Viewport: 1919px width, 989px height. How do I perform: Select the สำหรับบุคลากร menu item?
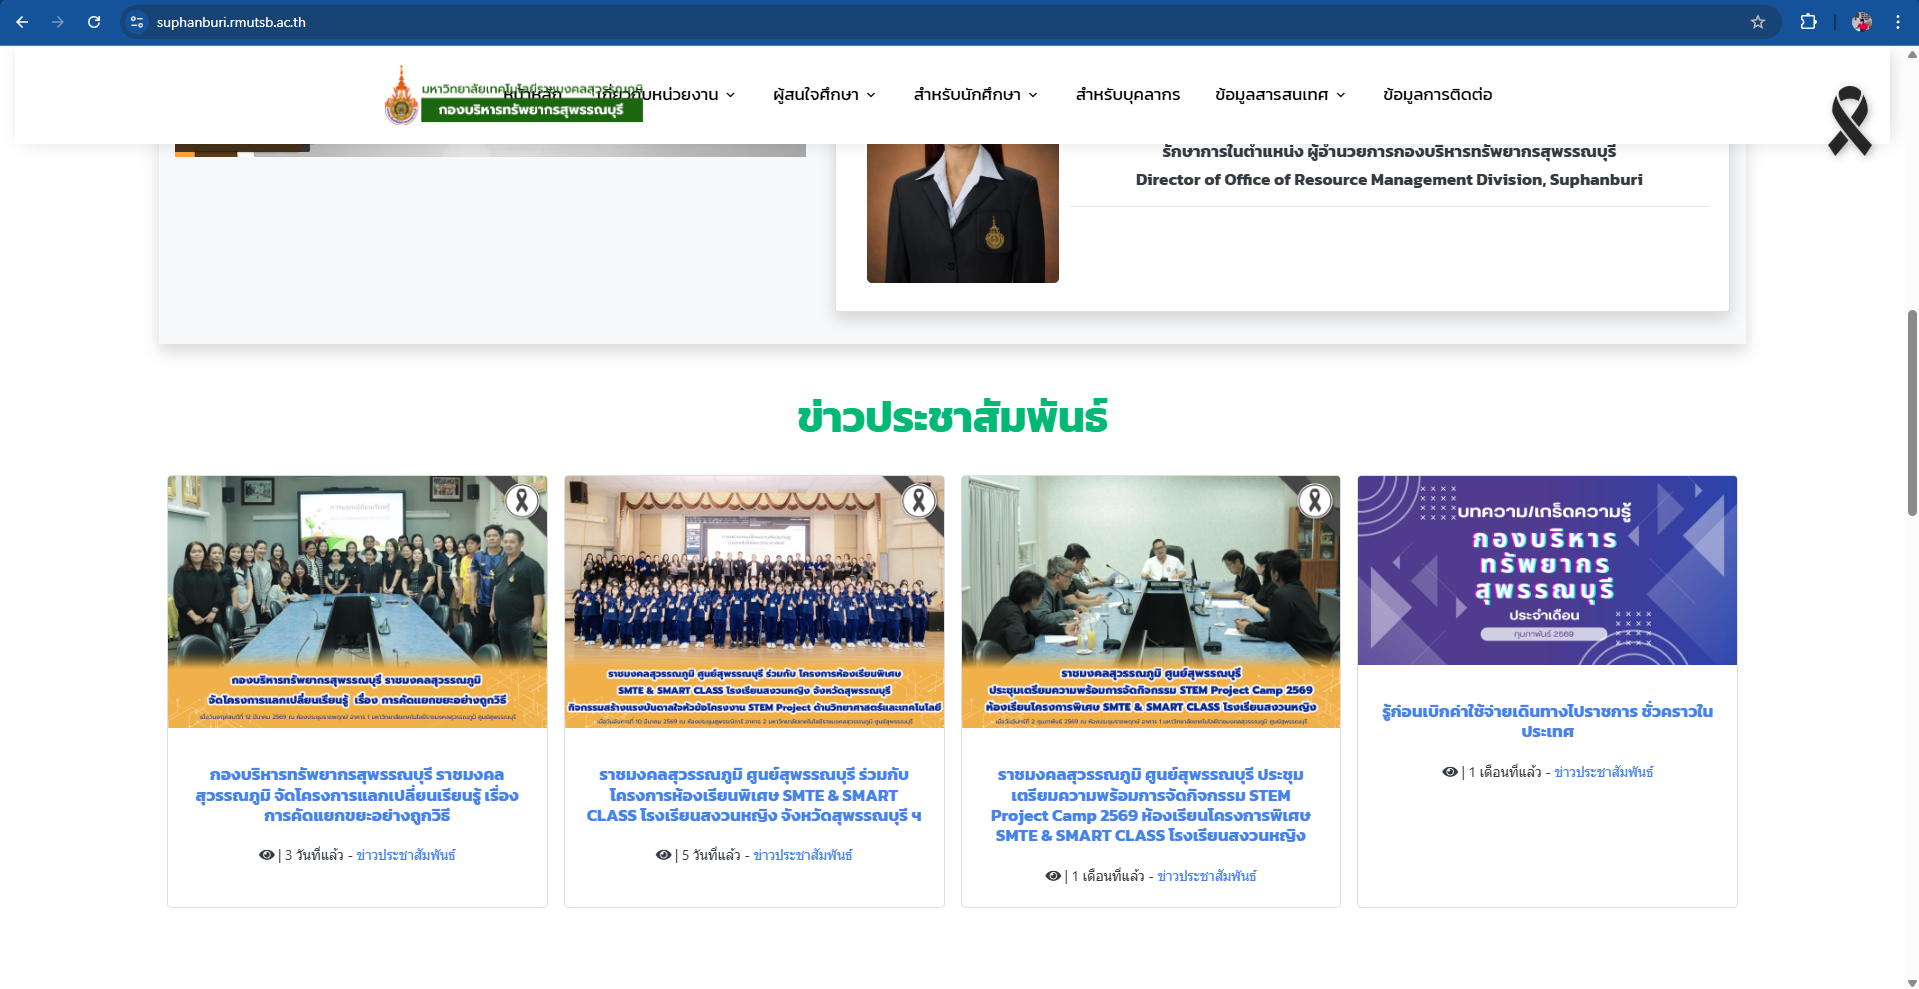[1127, 95]
